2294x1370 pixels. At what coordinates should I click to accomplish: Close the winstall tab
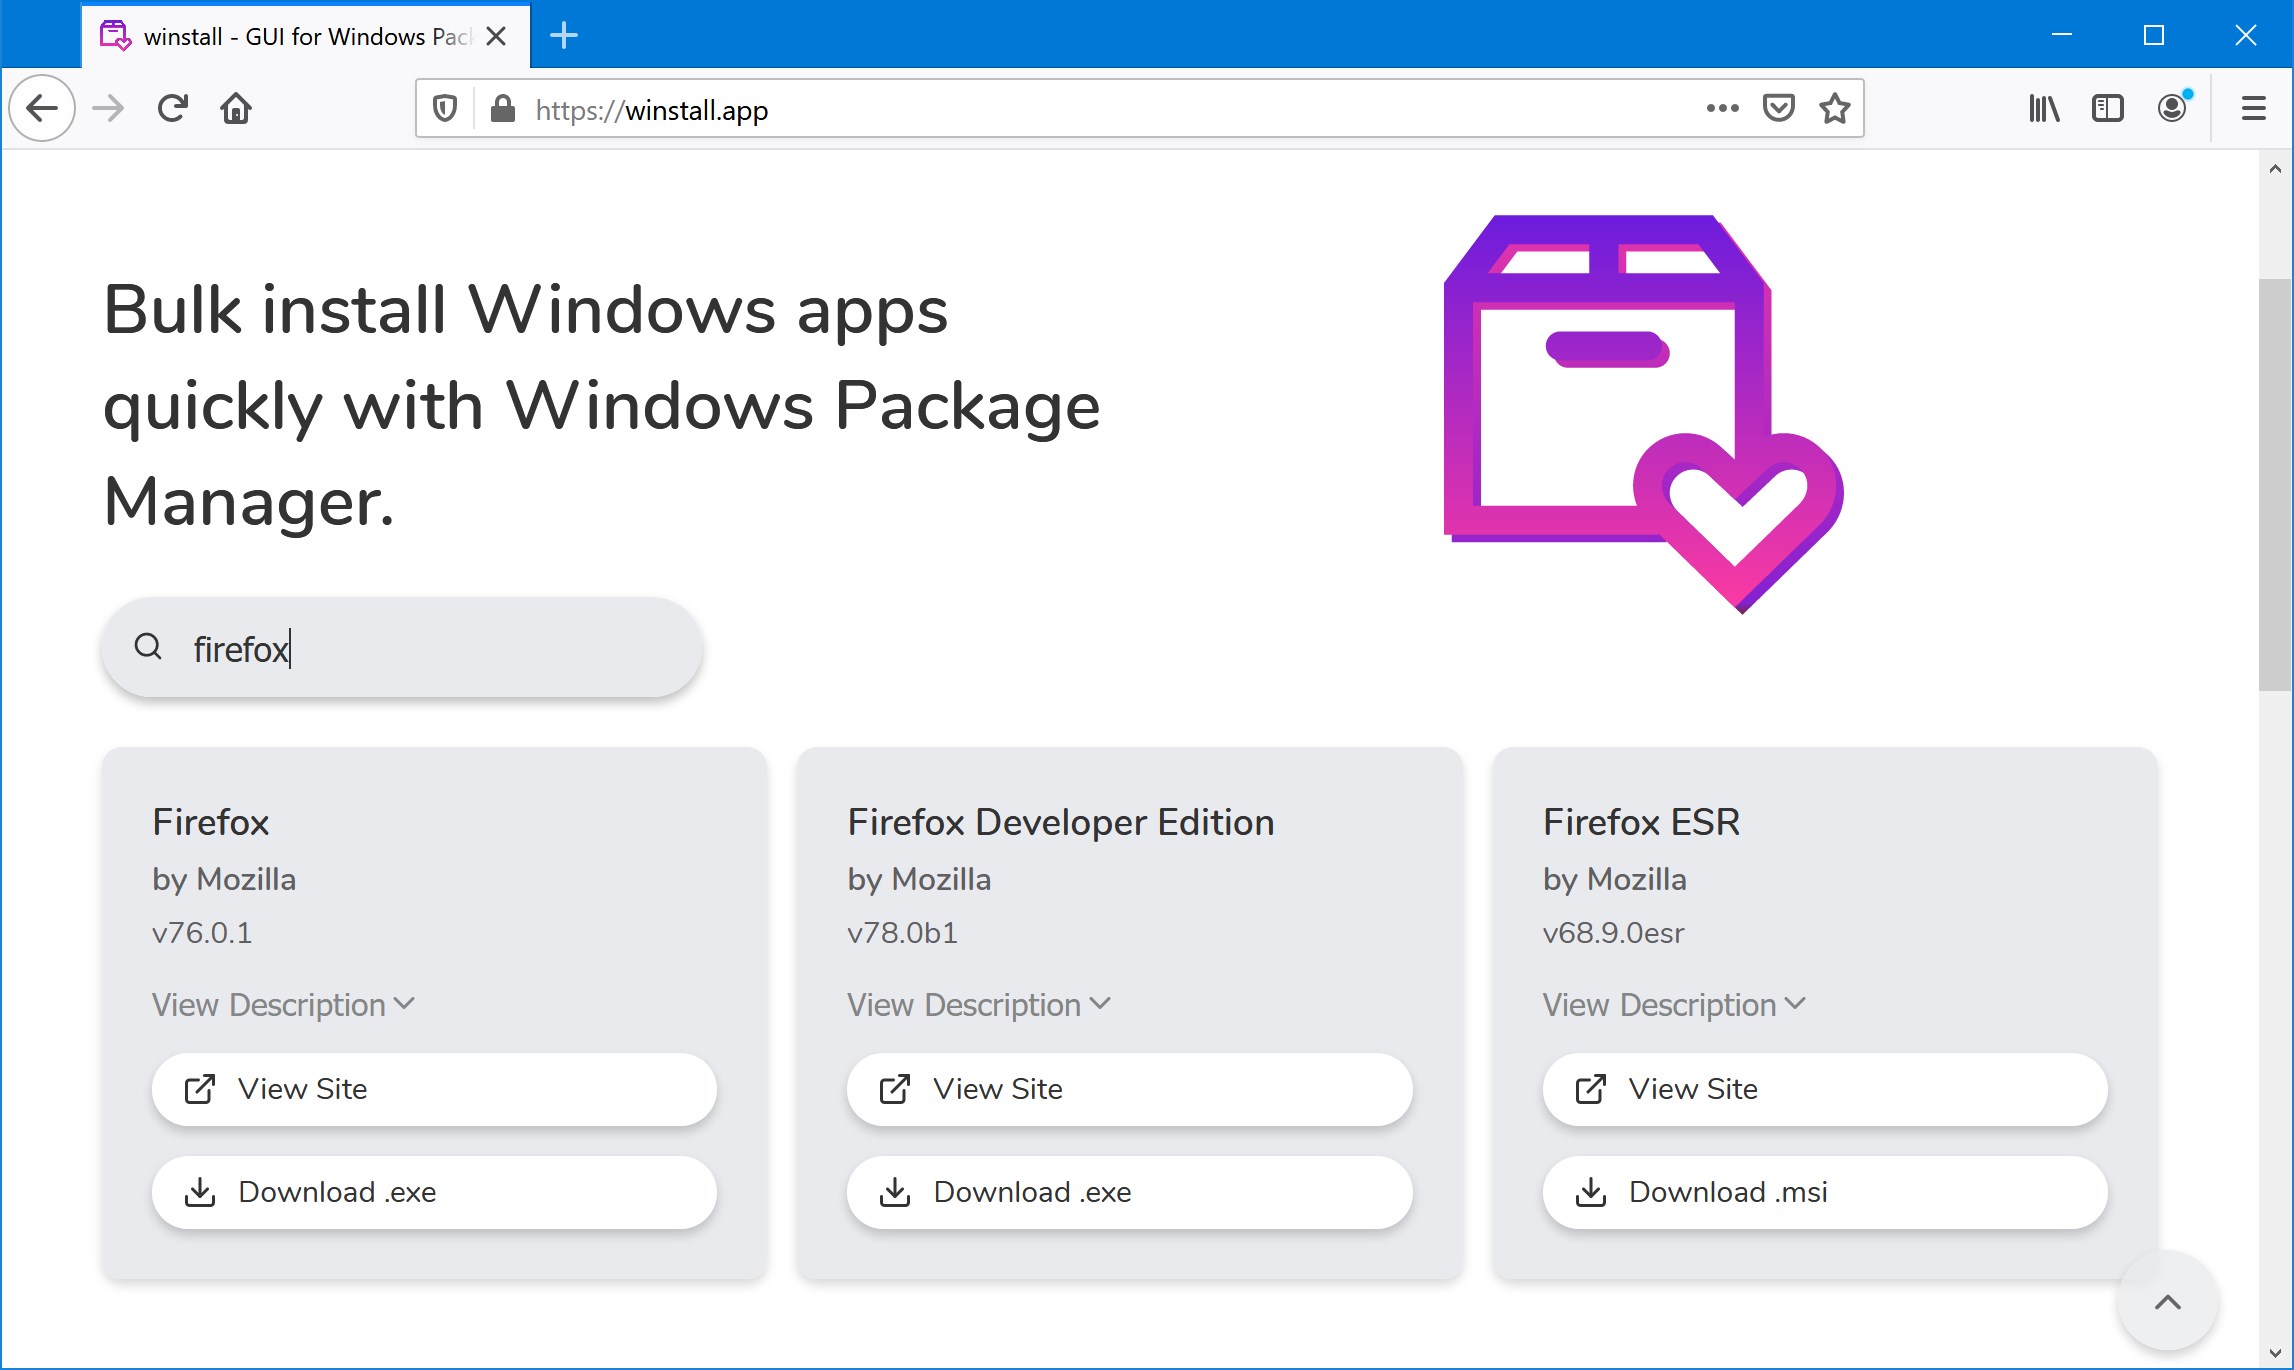[x=496, y=36]
